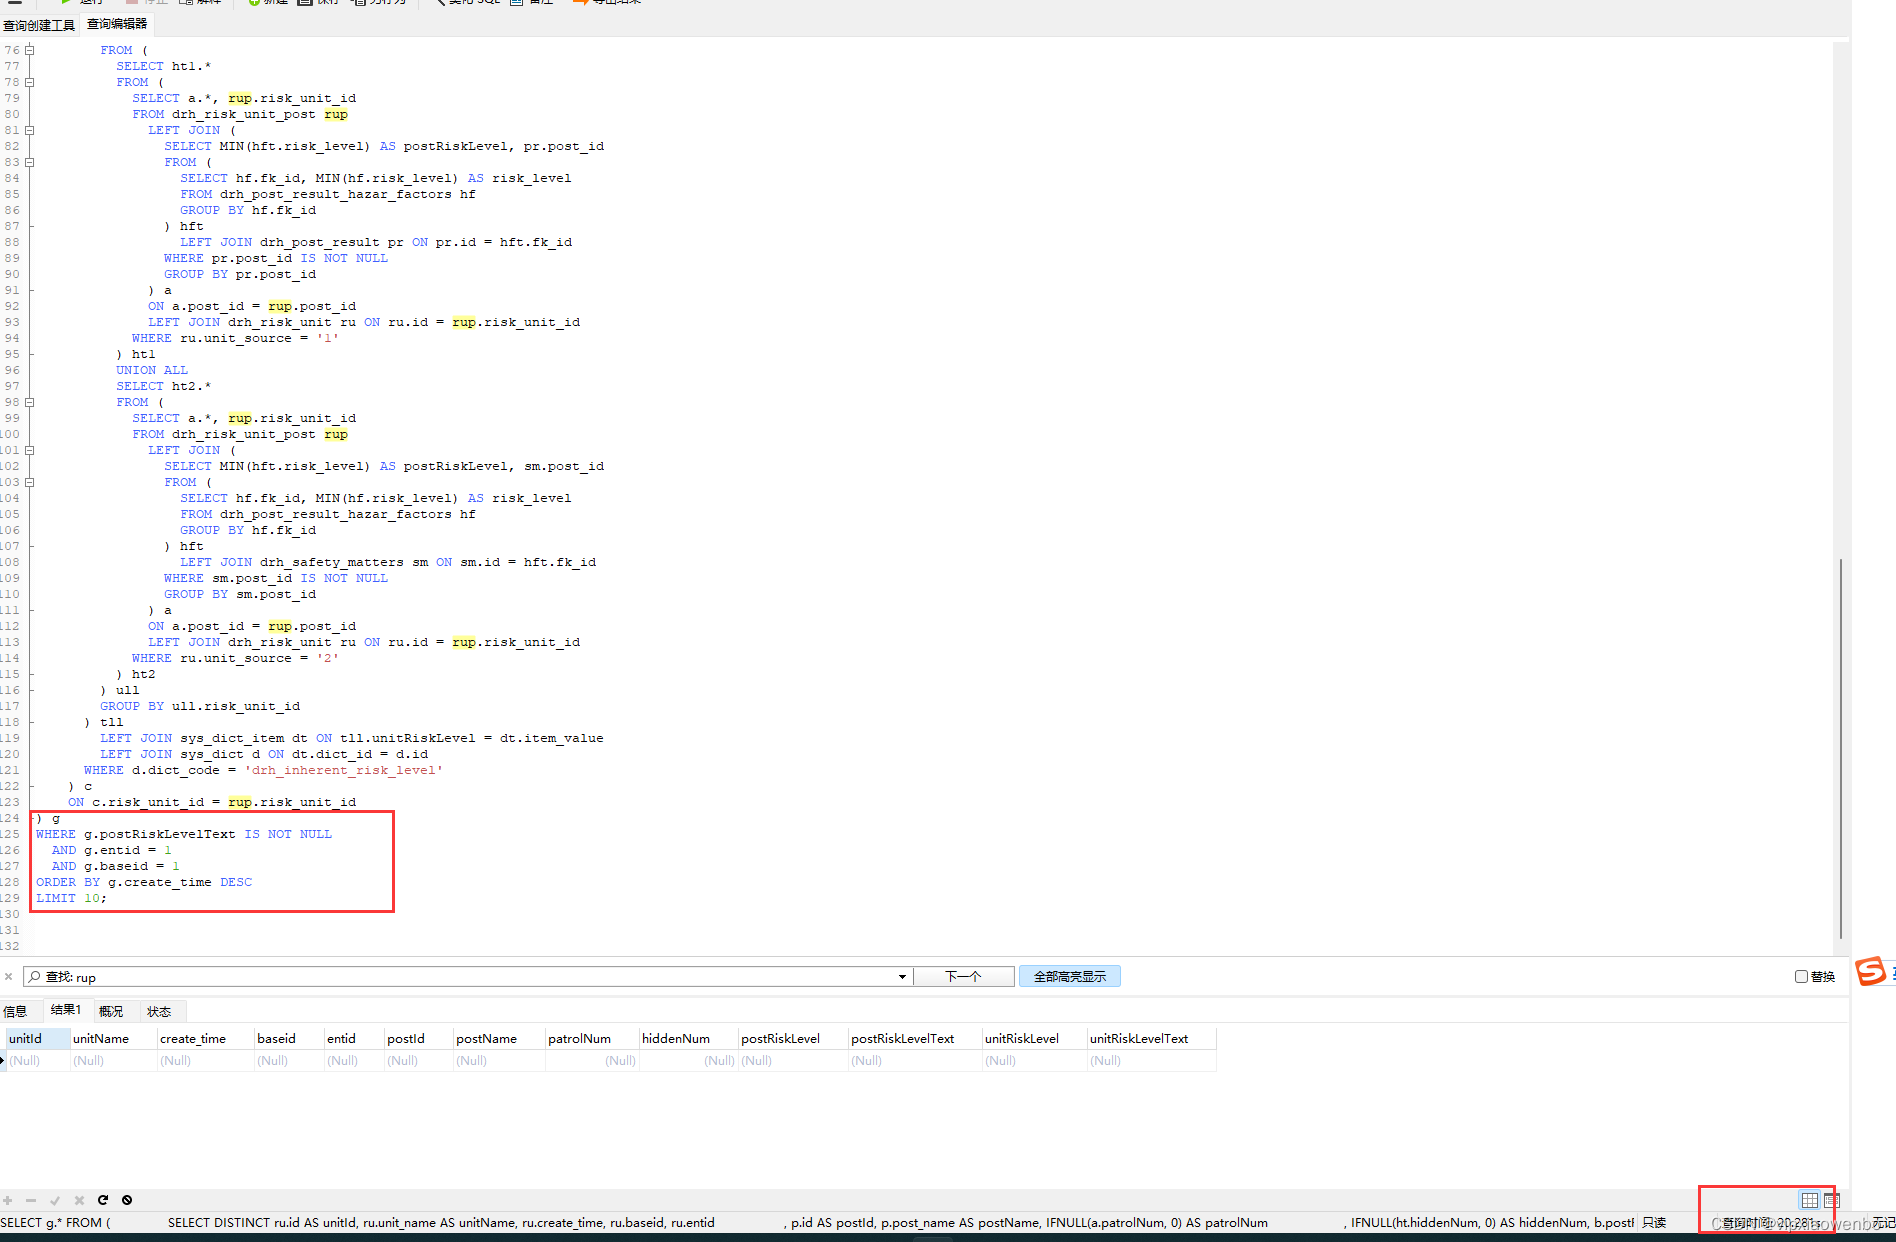Screen dimensions: 1896x1242
Task: Click the 下一个 find next button
Action: pos(964,977)
